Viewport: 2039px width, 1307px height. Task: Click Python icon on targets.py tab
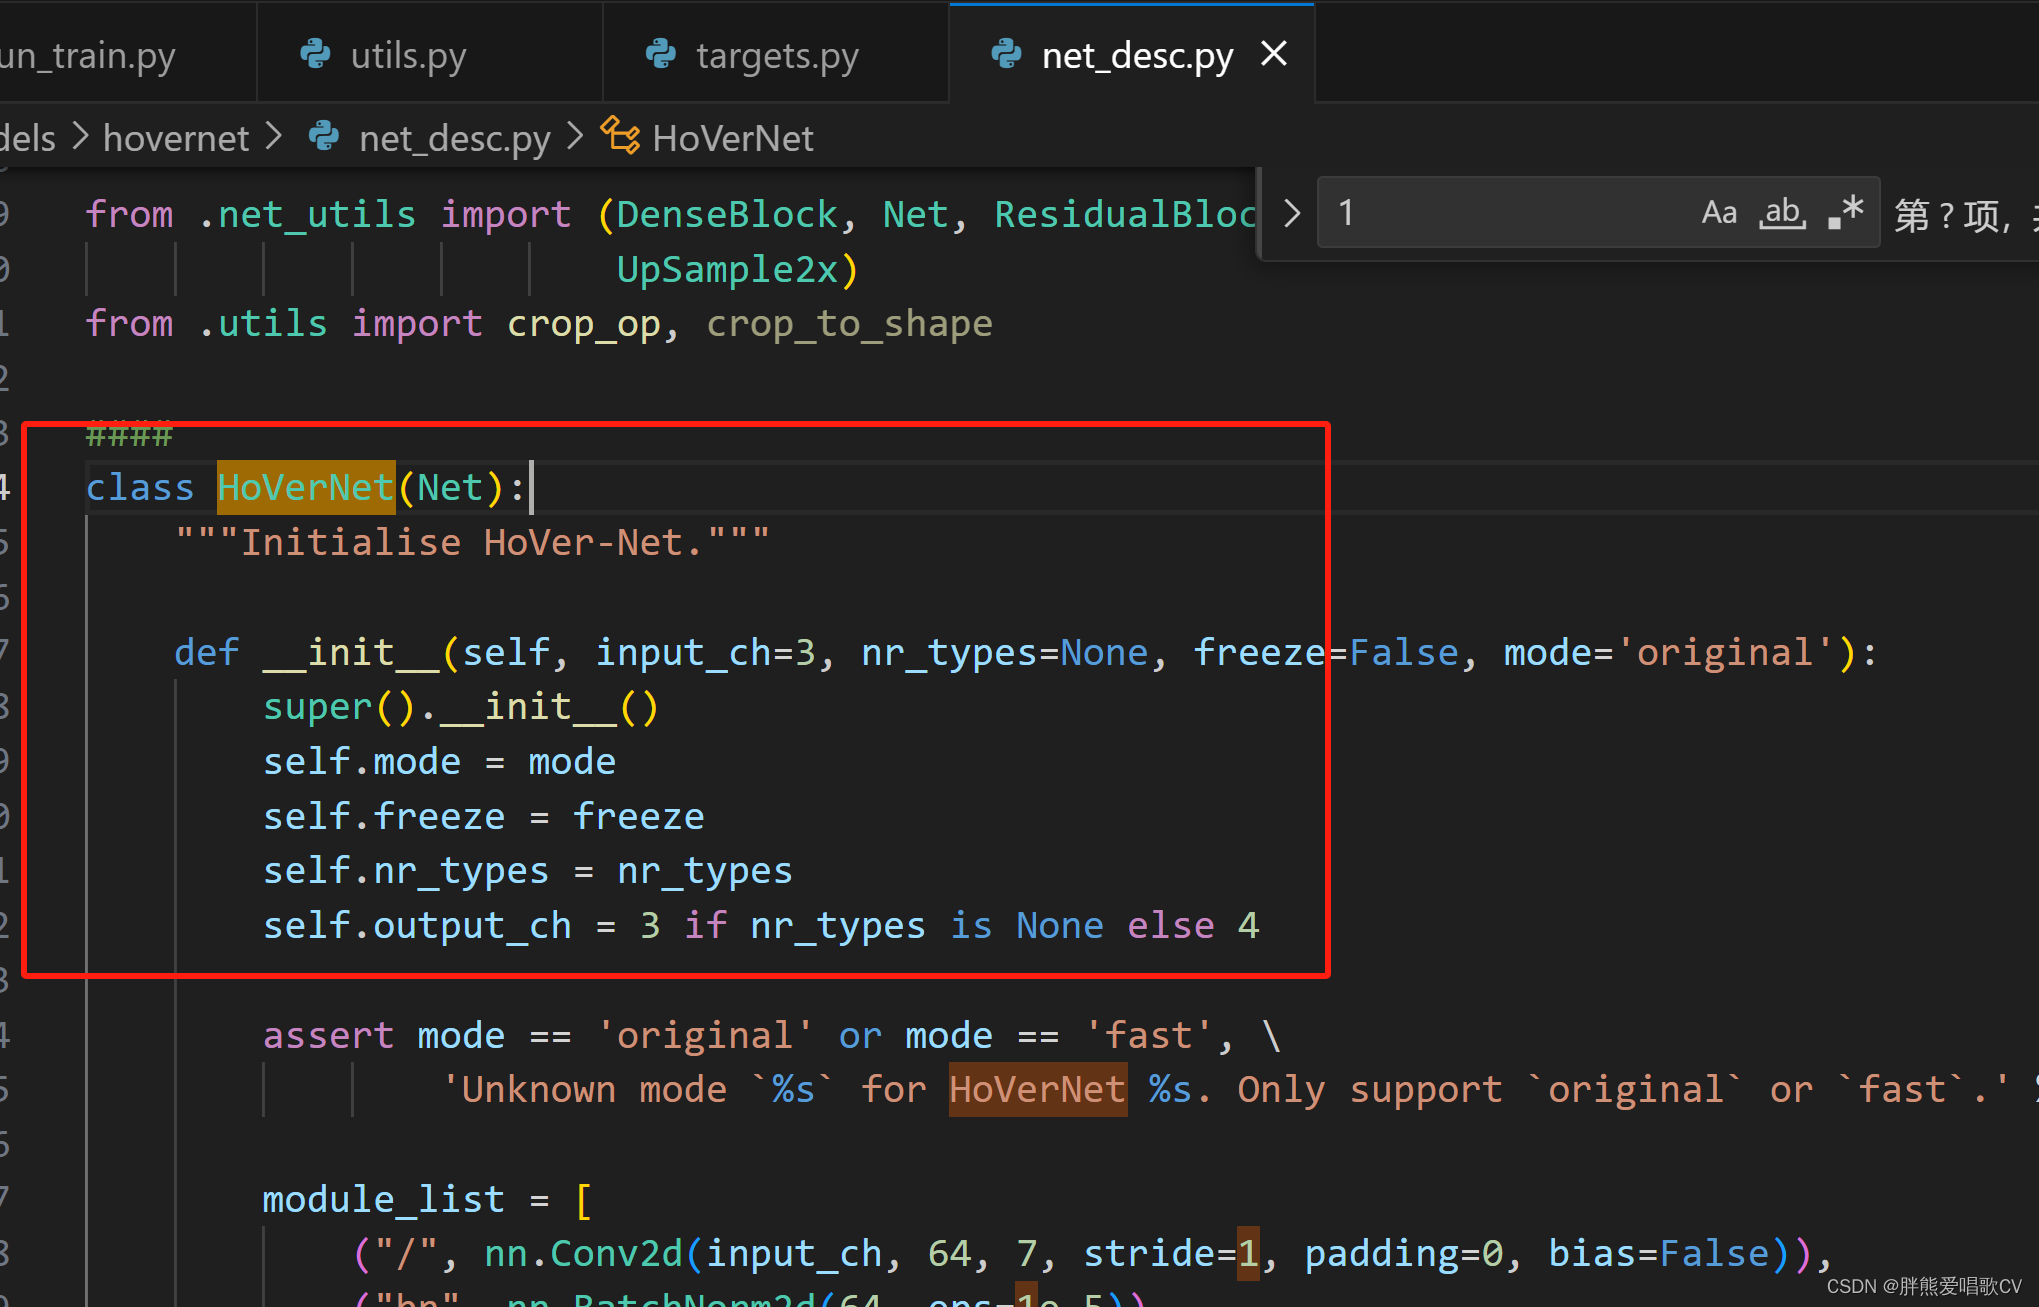coord(661,54)
